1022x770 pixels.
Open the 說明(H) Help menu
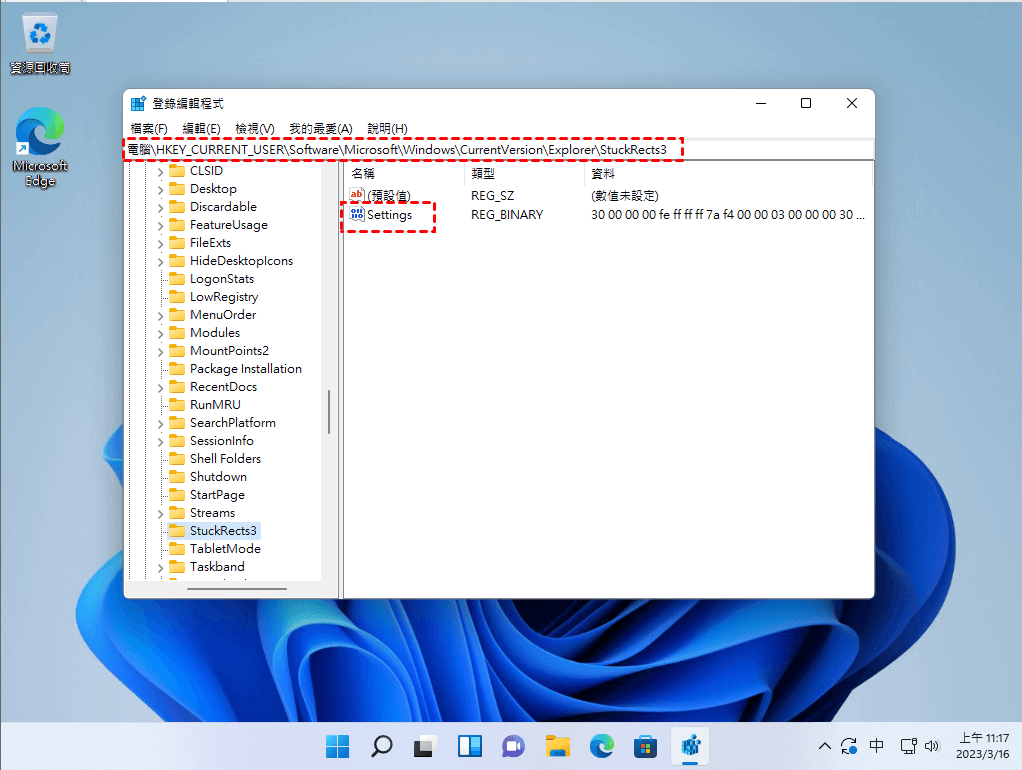pos(387,128)
